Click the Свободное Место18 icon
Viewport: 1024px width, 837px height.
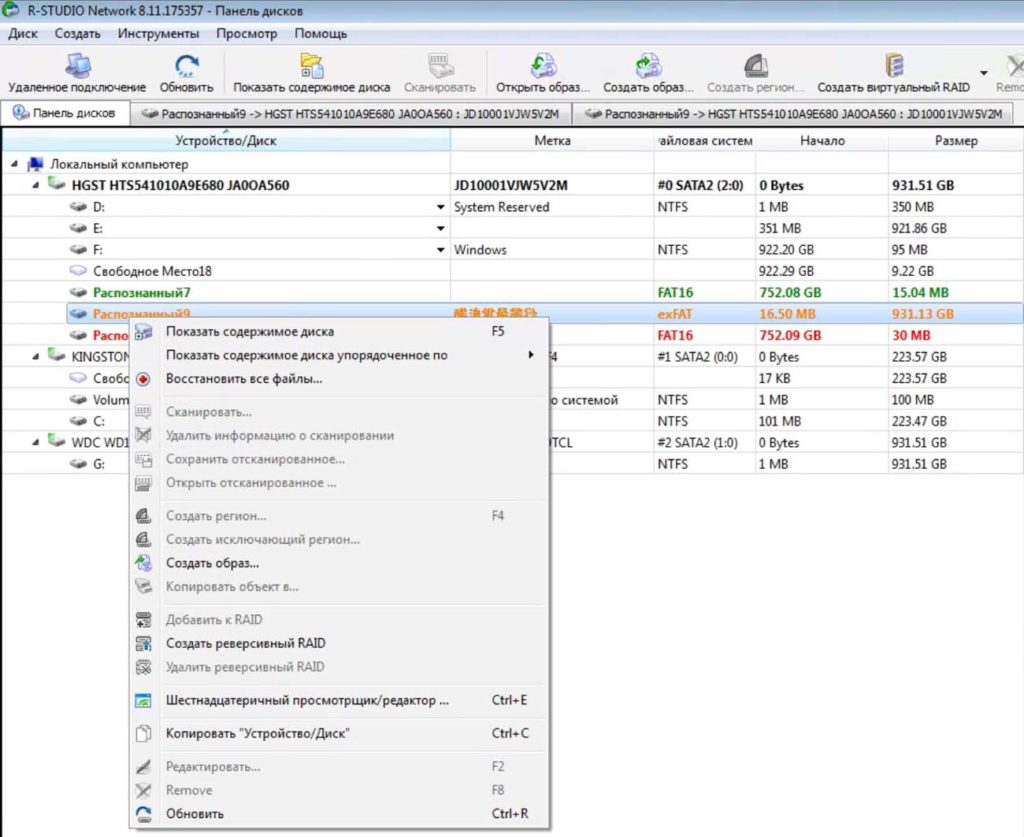pos(78,271)
